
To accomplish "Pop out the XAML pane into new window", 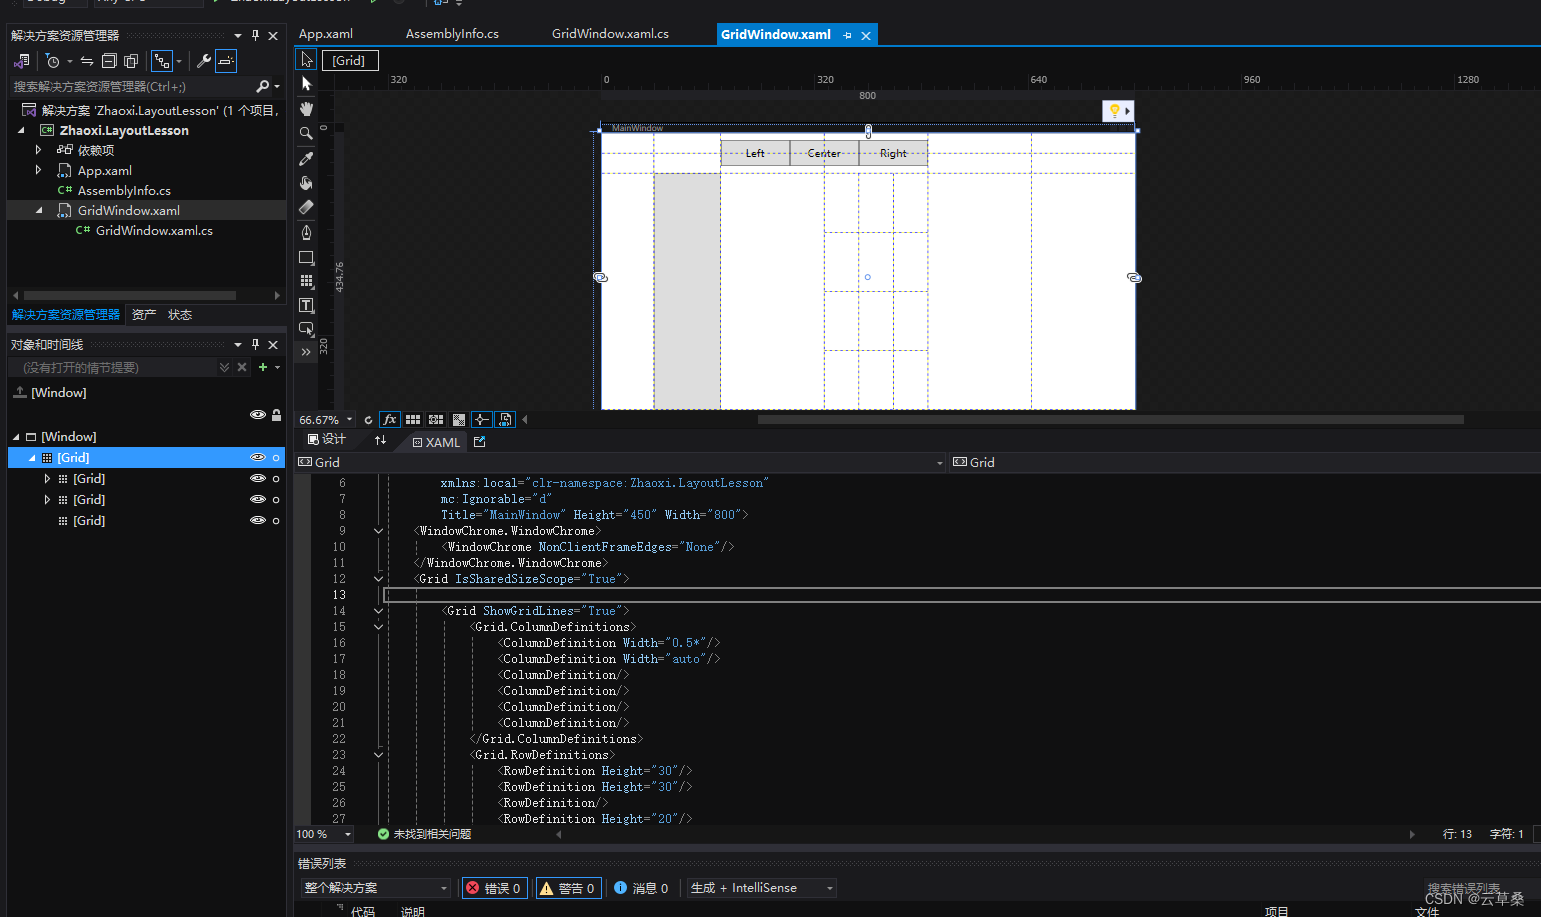I will click(x=480, y=441).
